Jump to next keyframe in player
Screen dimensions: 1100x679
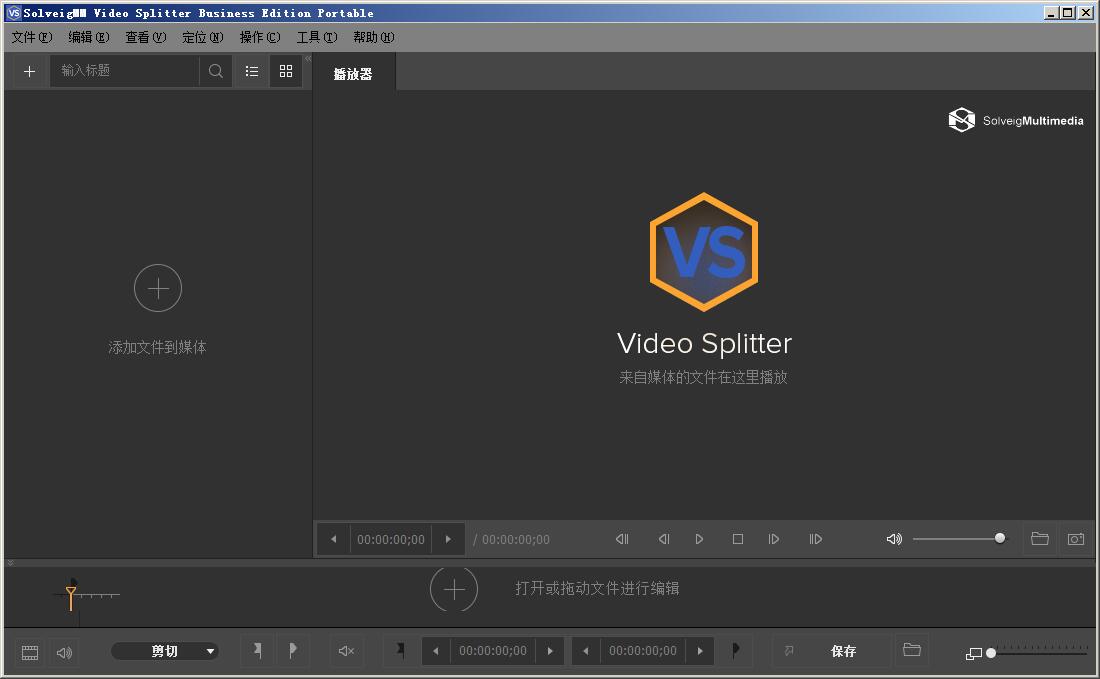[815, 539]
